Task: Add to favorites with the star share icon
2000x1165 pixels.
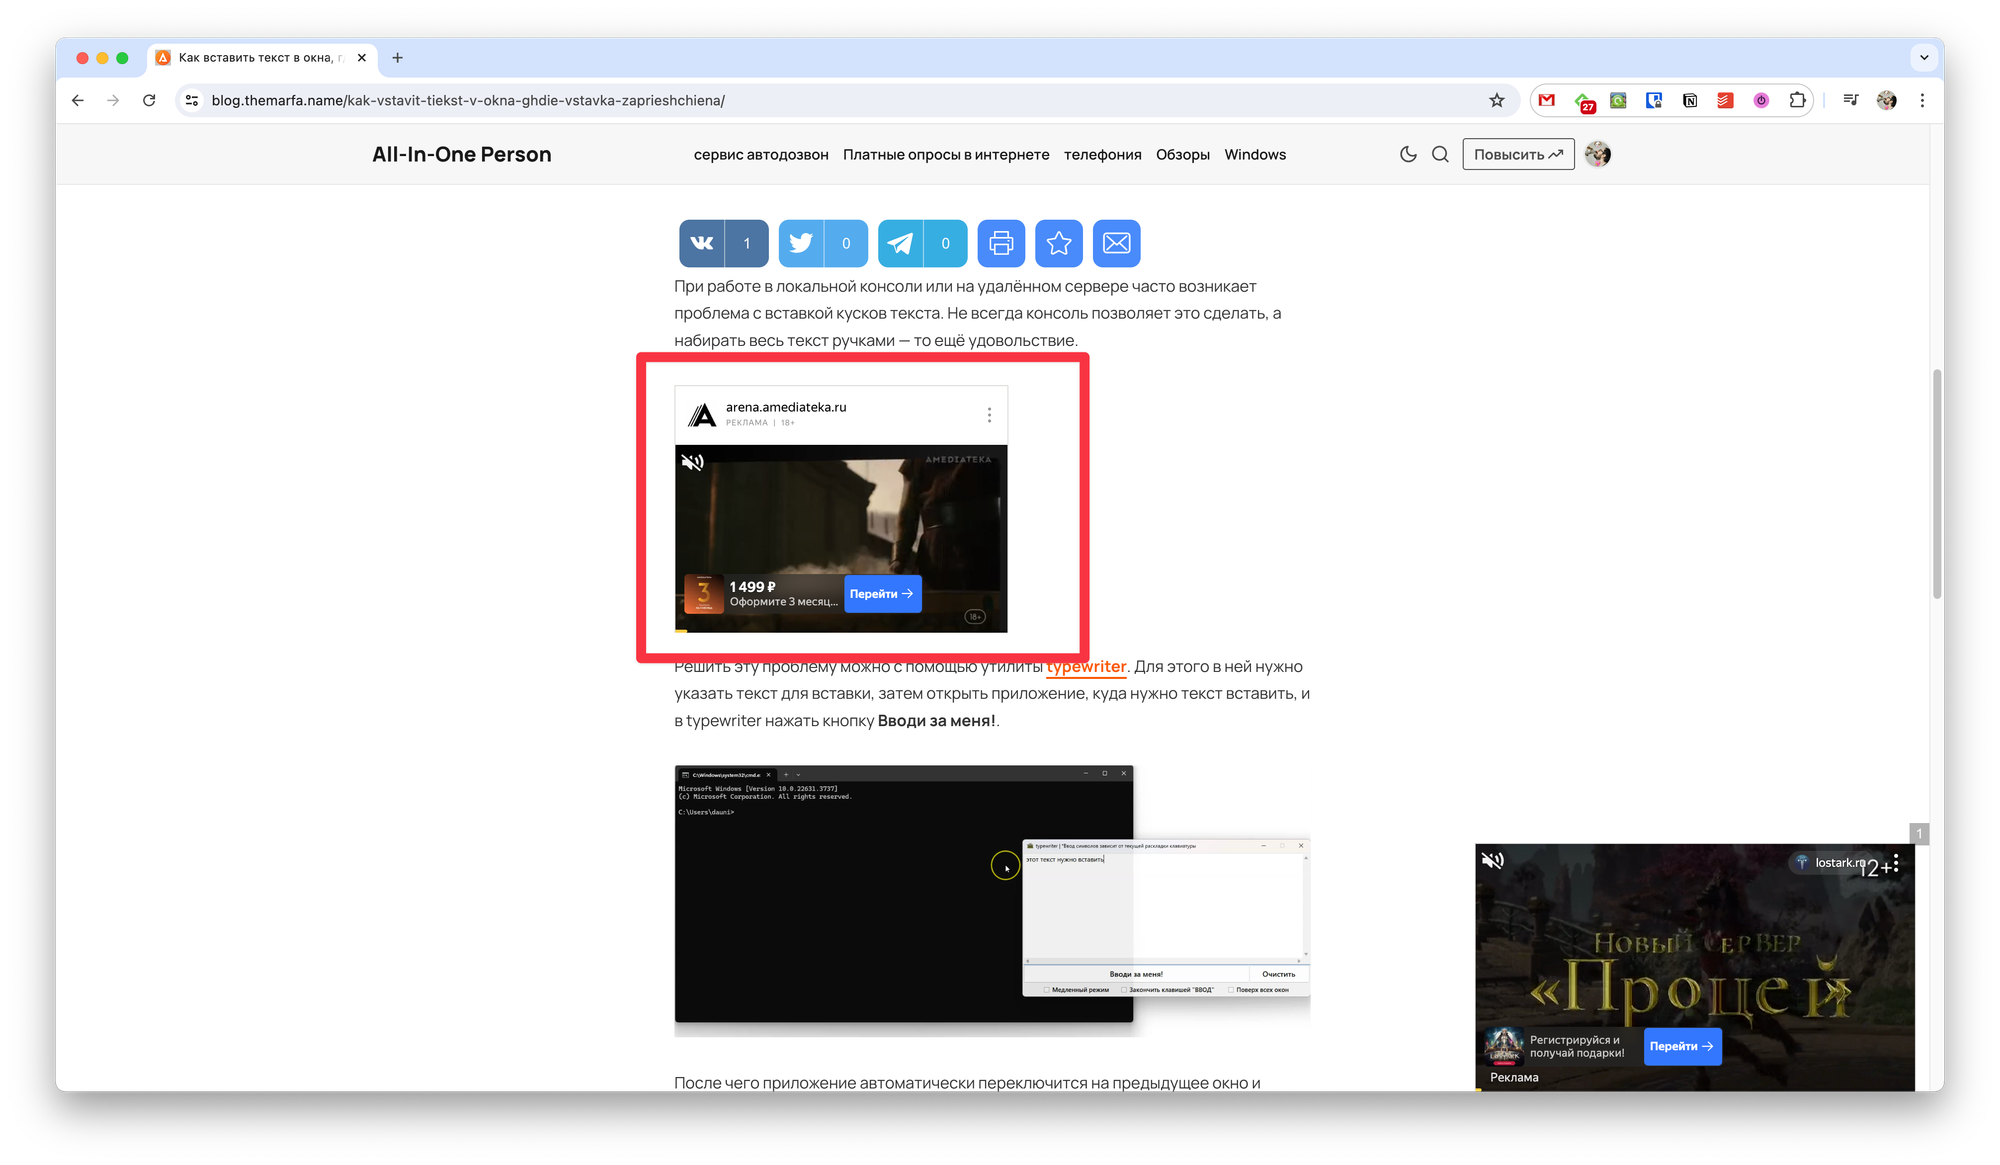Action: 1059,243
